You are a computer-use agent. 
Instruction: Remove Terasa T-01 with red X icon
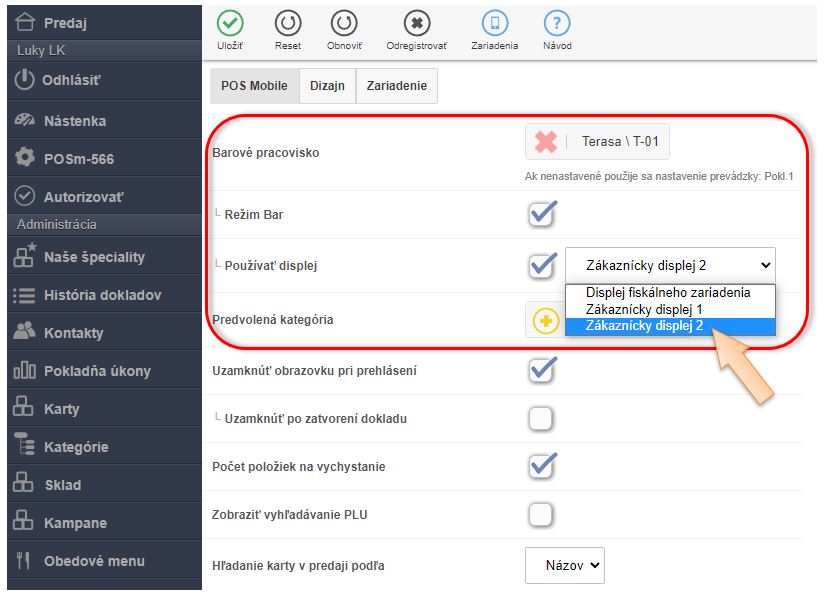point(546,142)
